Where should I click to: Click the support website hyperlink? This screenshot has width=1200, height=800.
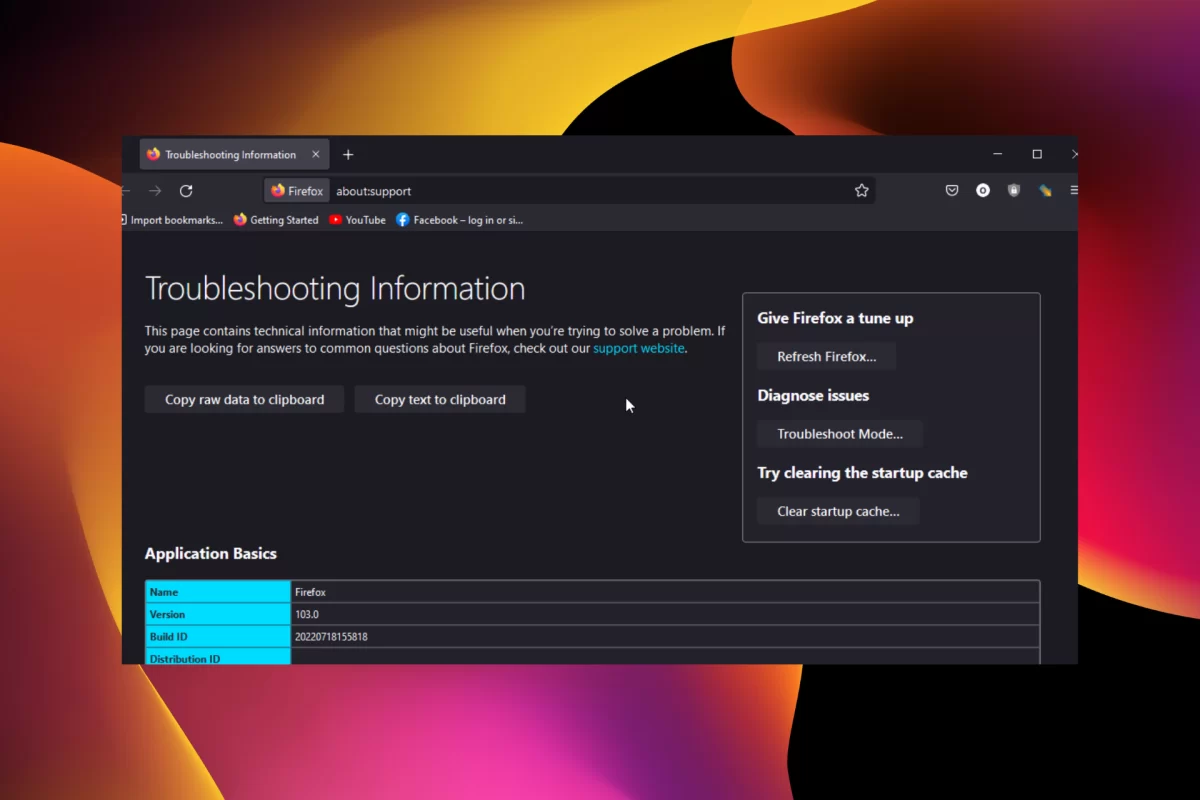pos(639,348)
